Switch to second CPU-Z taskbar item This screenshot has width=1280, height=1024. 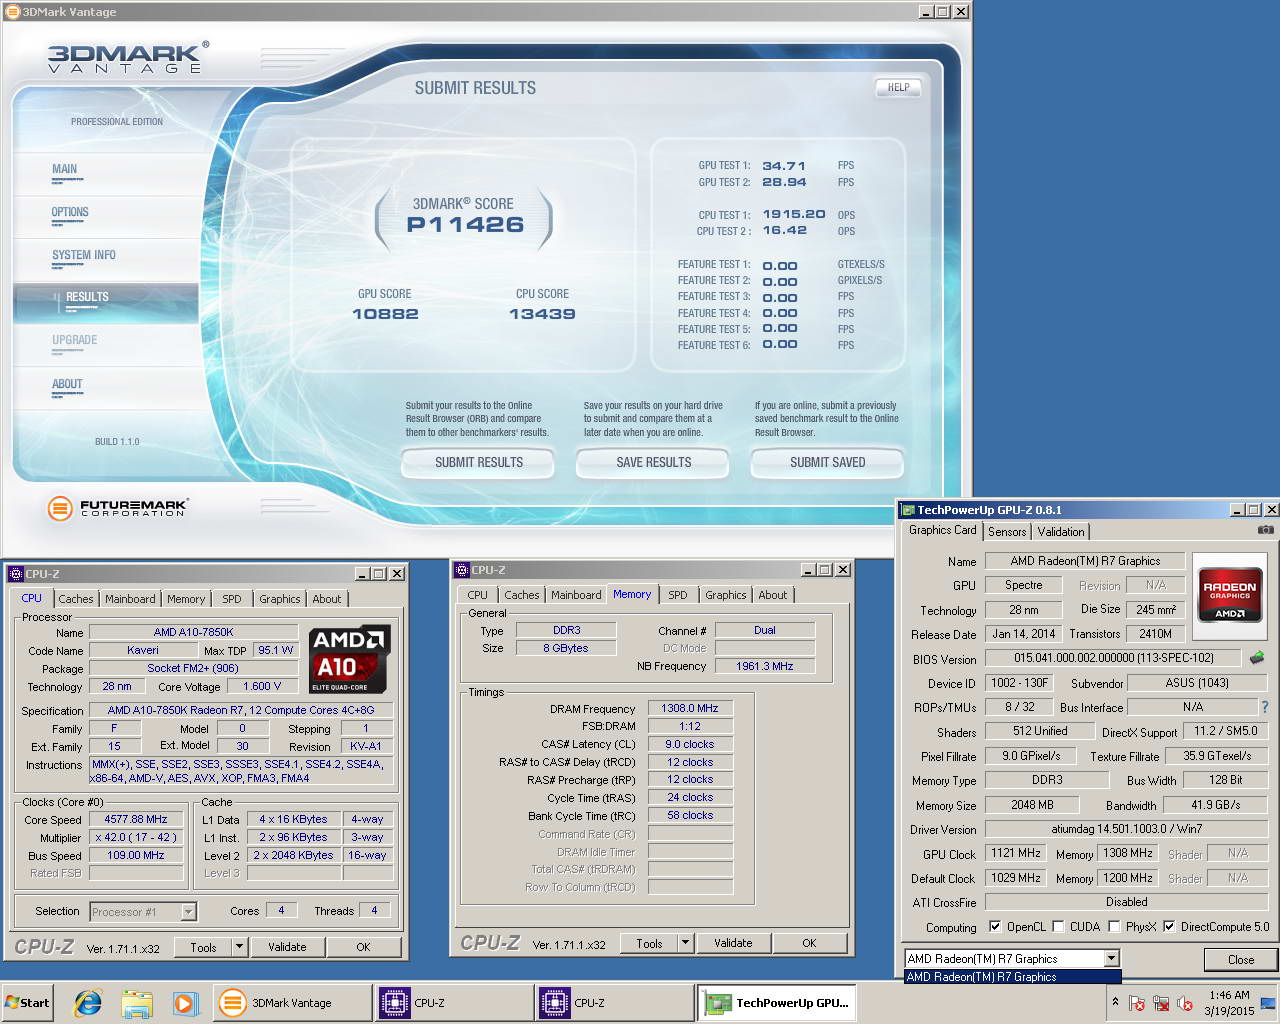tap(614, 1003)
